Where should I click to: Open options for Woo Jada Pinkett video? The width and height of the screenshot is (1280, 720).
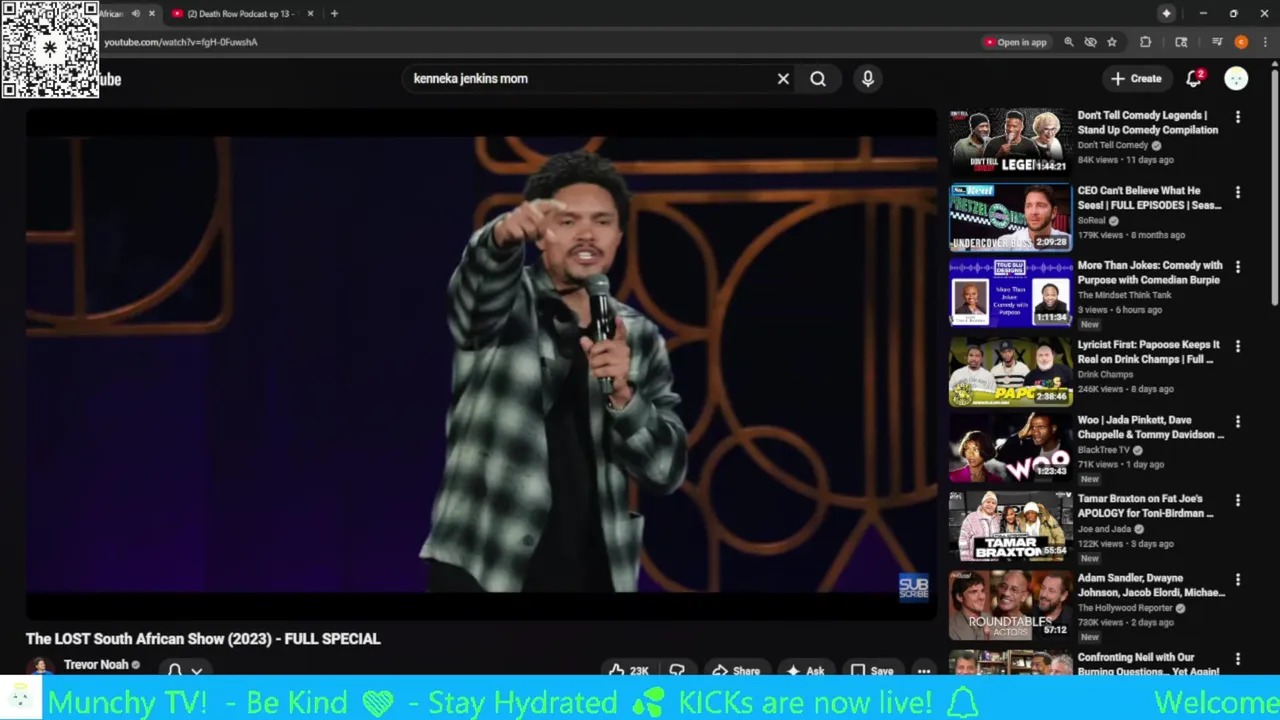(x=1238, y=422)
